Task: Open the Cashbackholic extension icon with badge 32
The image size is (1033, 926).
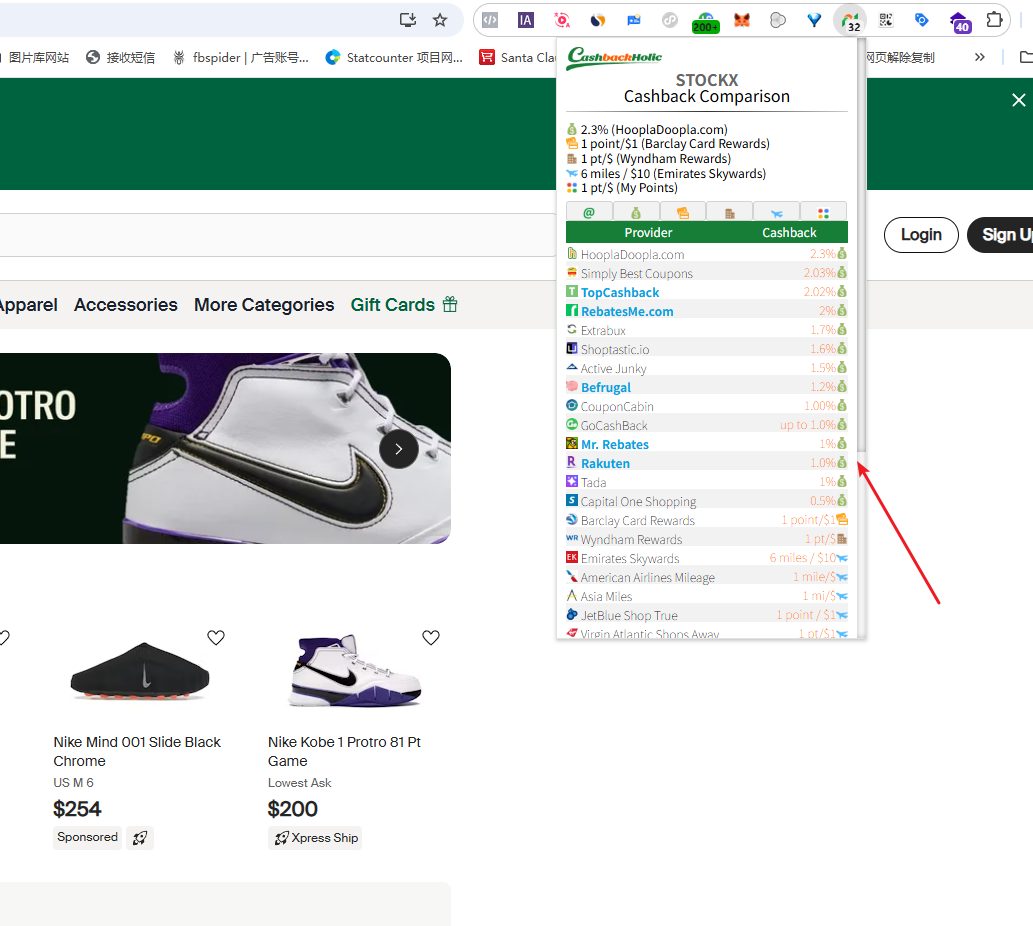Action: pyautogui.click(x=850, y=20)
